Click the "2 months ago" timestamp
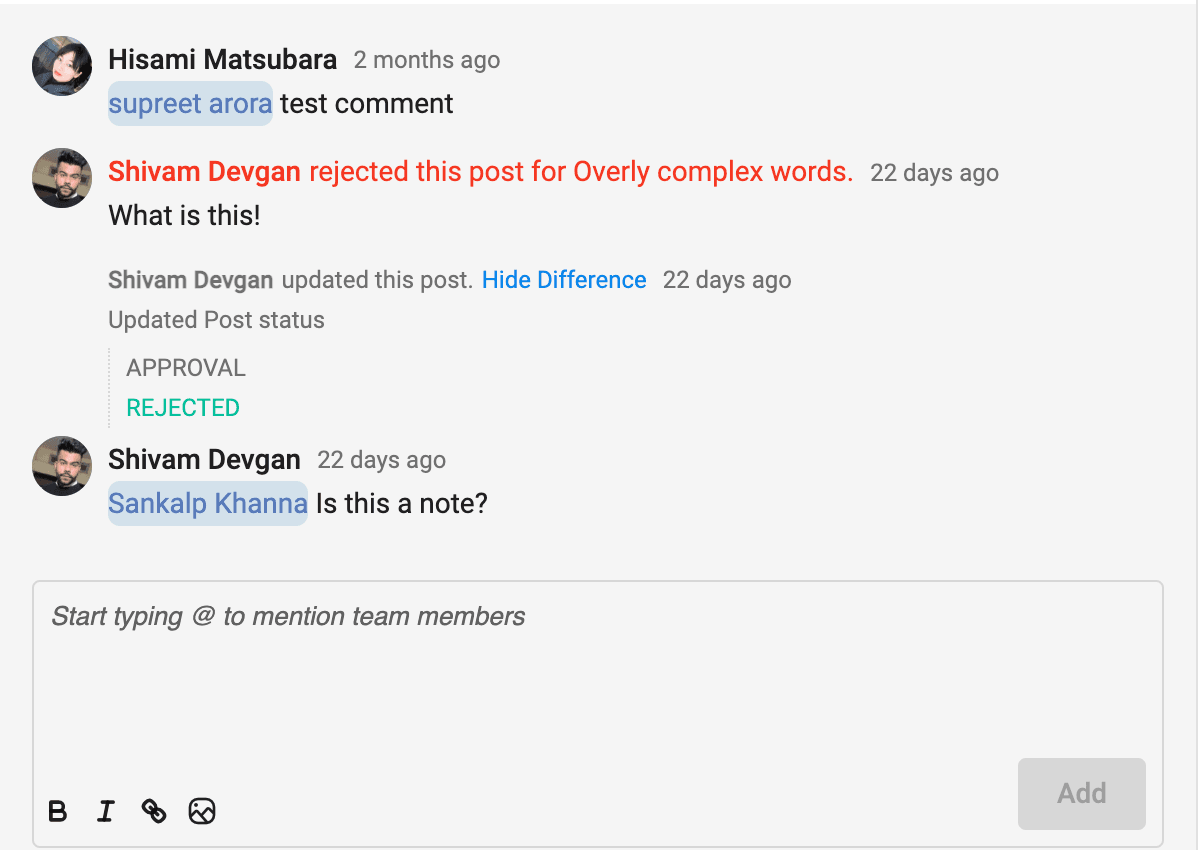 (427, 60)
